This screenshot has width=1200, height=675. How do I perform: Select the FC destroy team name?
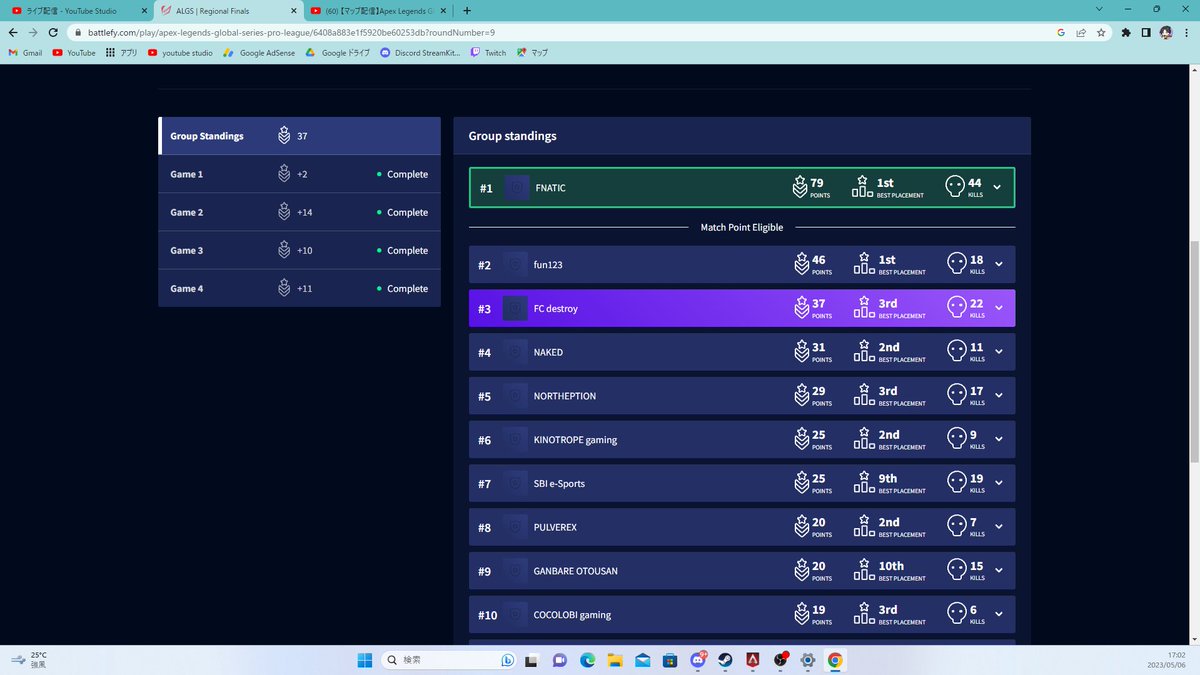(x=556, y=309)
